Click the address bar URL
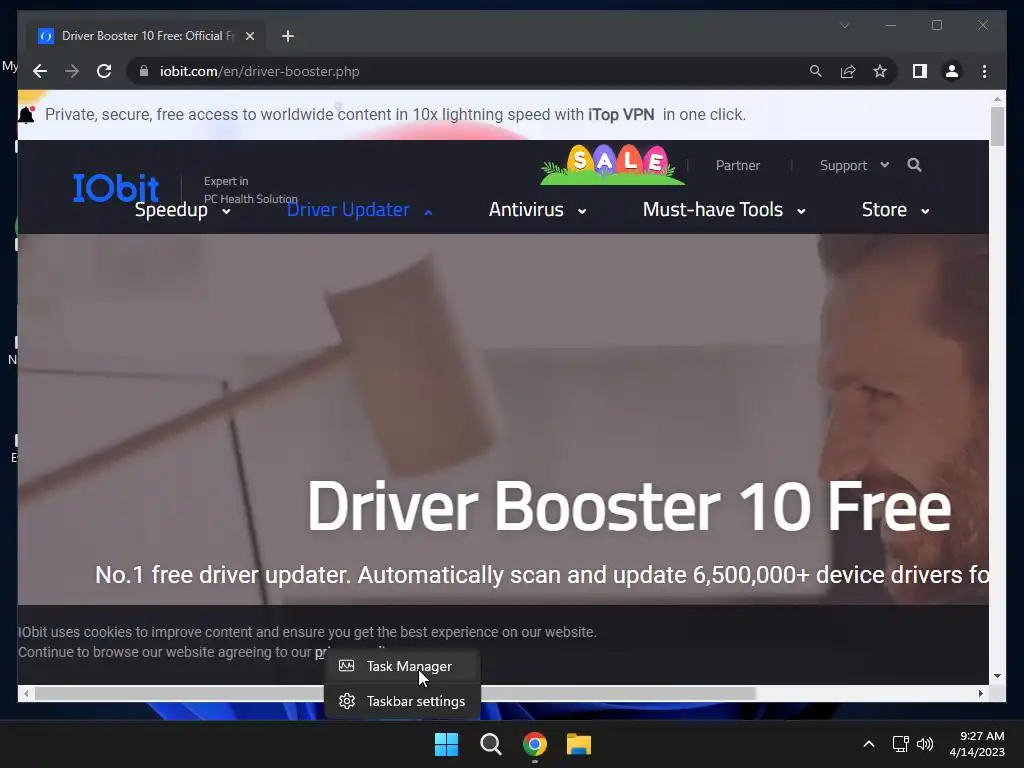Viewport: 1024px width, 768px height. point(259,71)
